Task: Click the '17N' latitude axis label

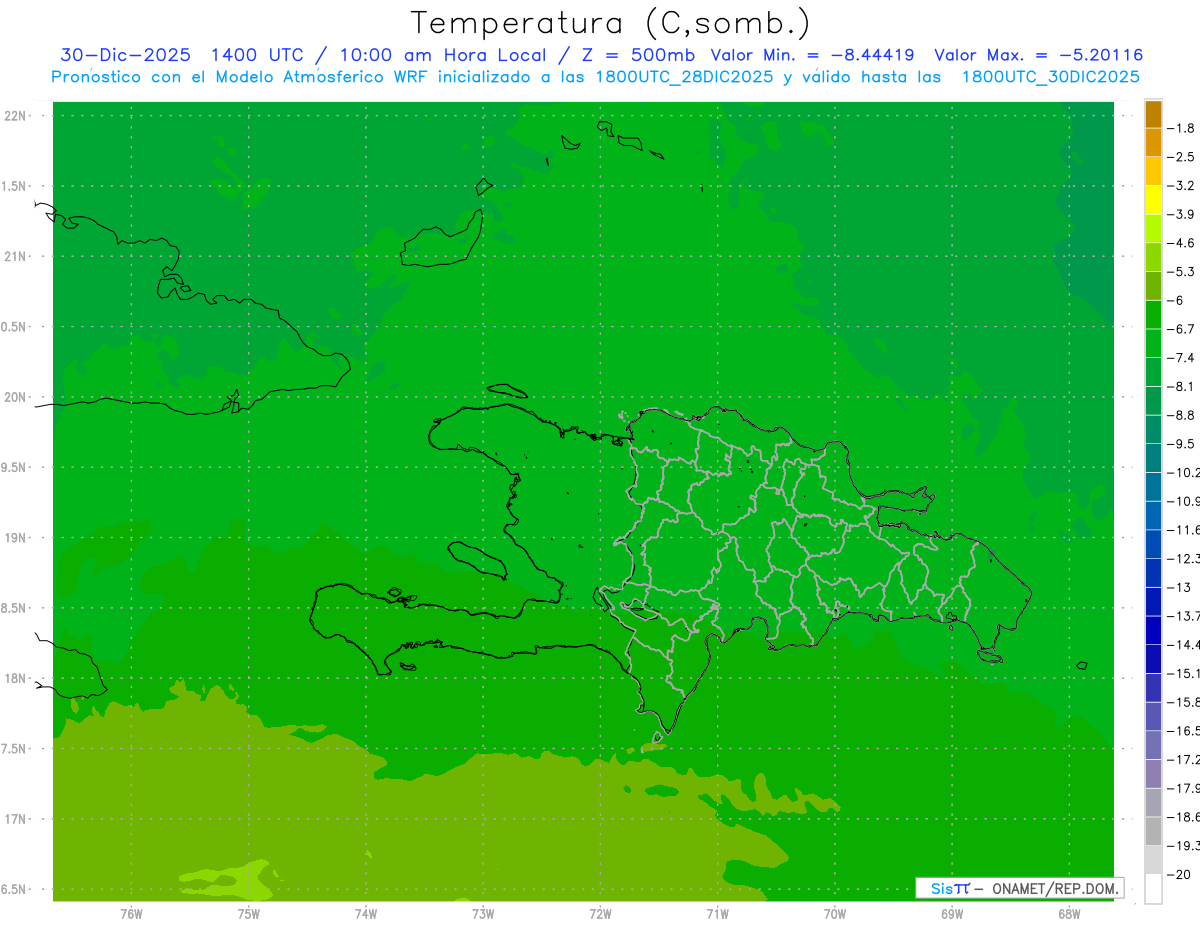Action: point(16,819)
